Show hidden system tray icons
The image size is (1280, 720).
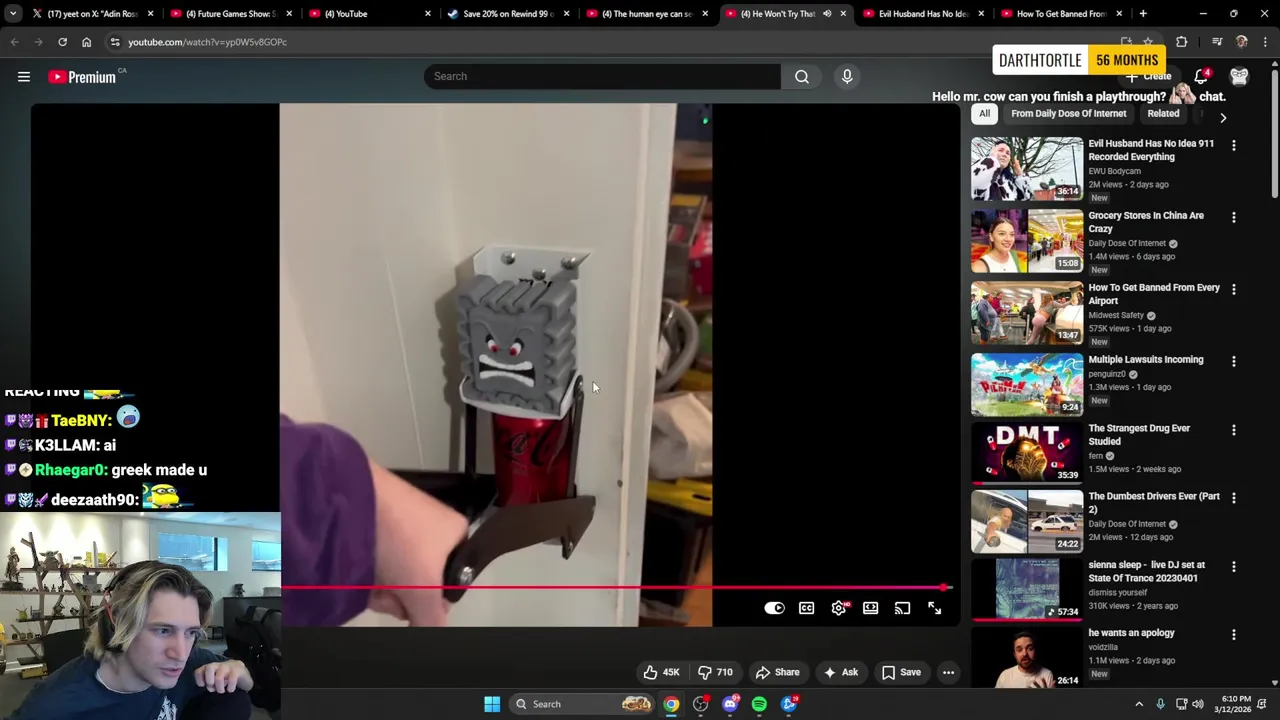coord(1139,704)
